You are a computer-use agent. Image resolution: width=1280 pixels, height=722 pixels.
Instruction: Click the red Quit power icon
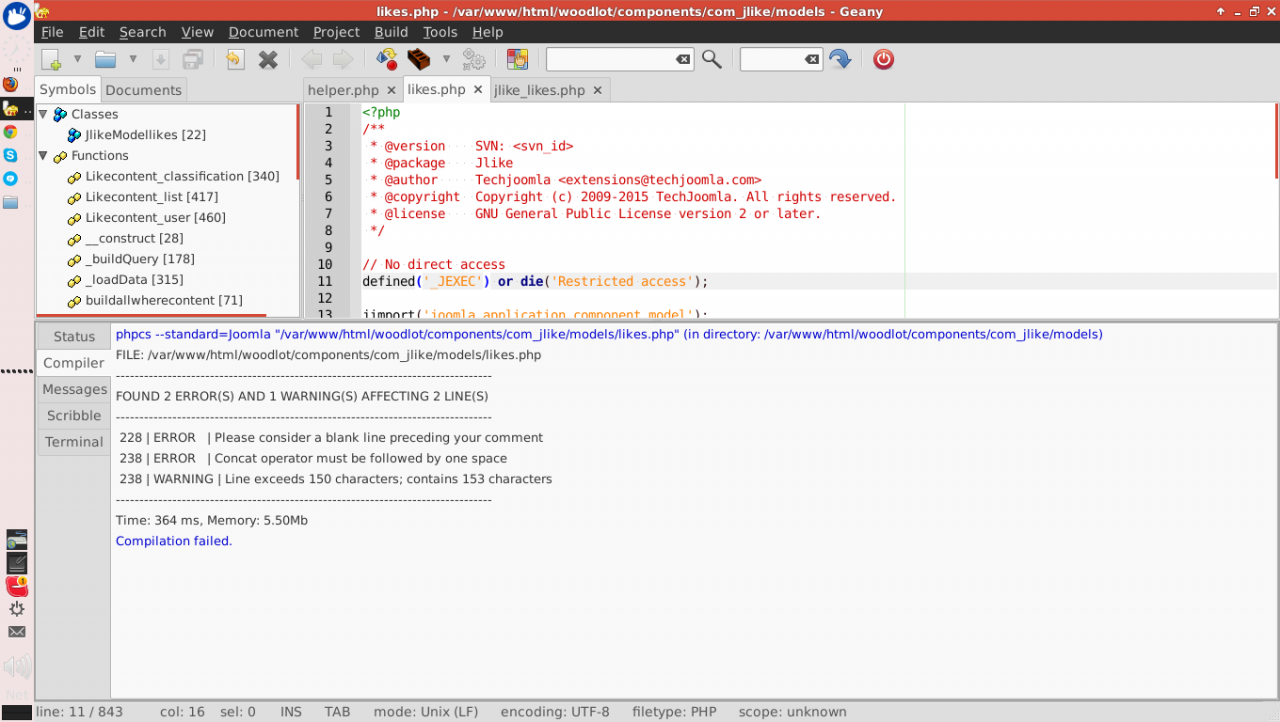[883, 59]
